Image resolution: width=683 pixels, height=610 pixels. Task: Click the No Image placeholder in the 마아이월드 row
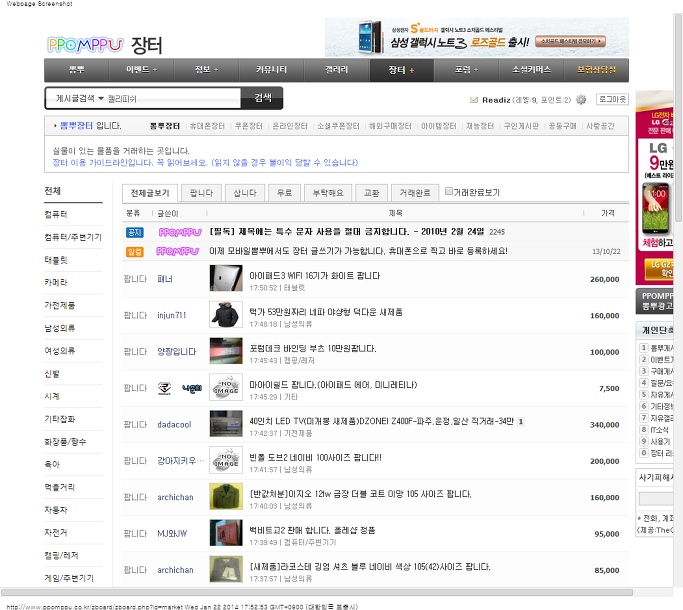pyautogui.click(x=226, y=387)
